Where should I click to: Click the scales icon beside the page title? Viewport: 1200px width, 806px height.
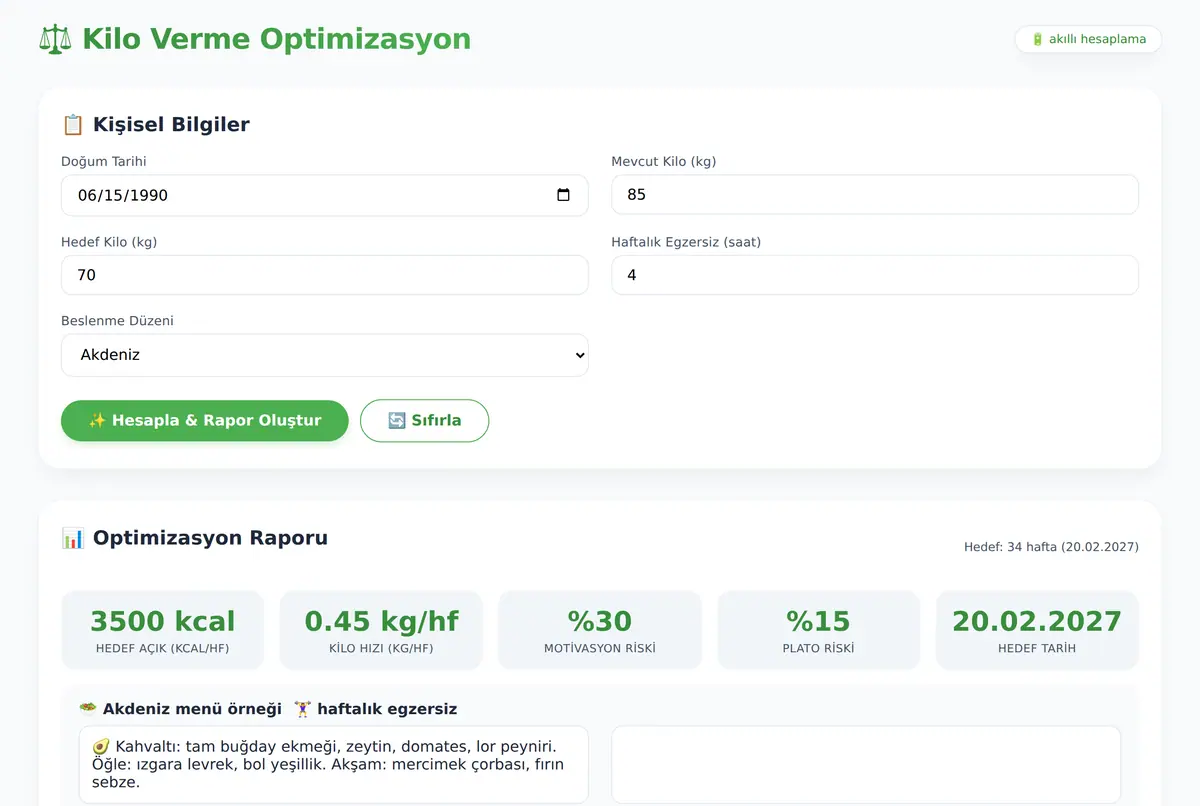pyautogui.click(x=55, y=39)
